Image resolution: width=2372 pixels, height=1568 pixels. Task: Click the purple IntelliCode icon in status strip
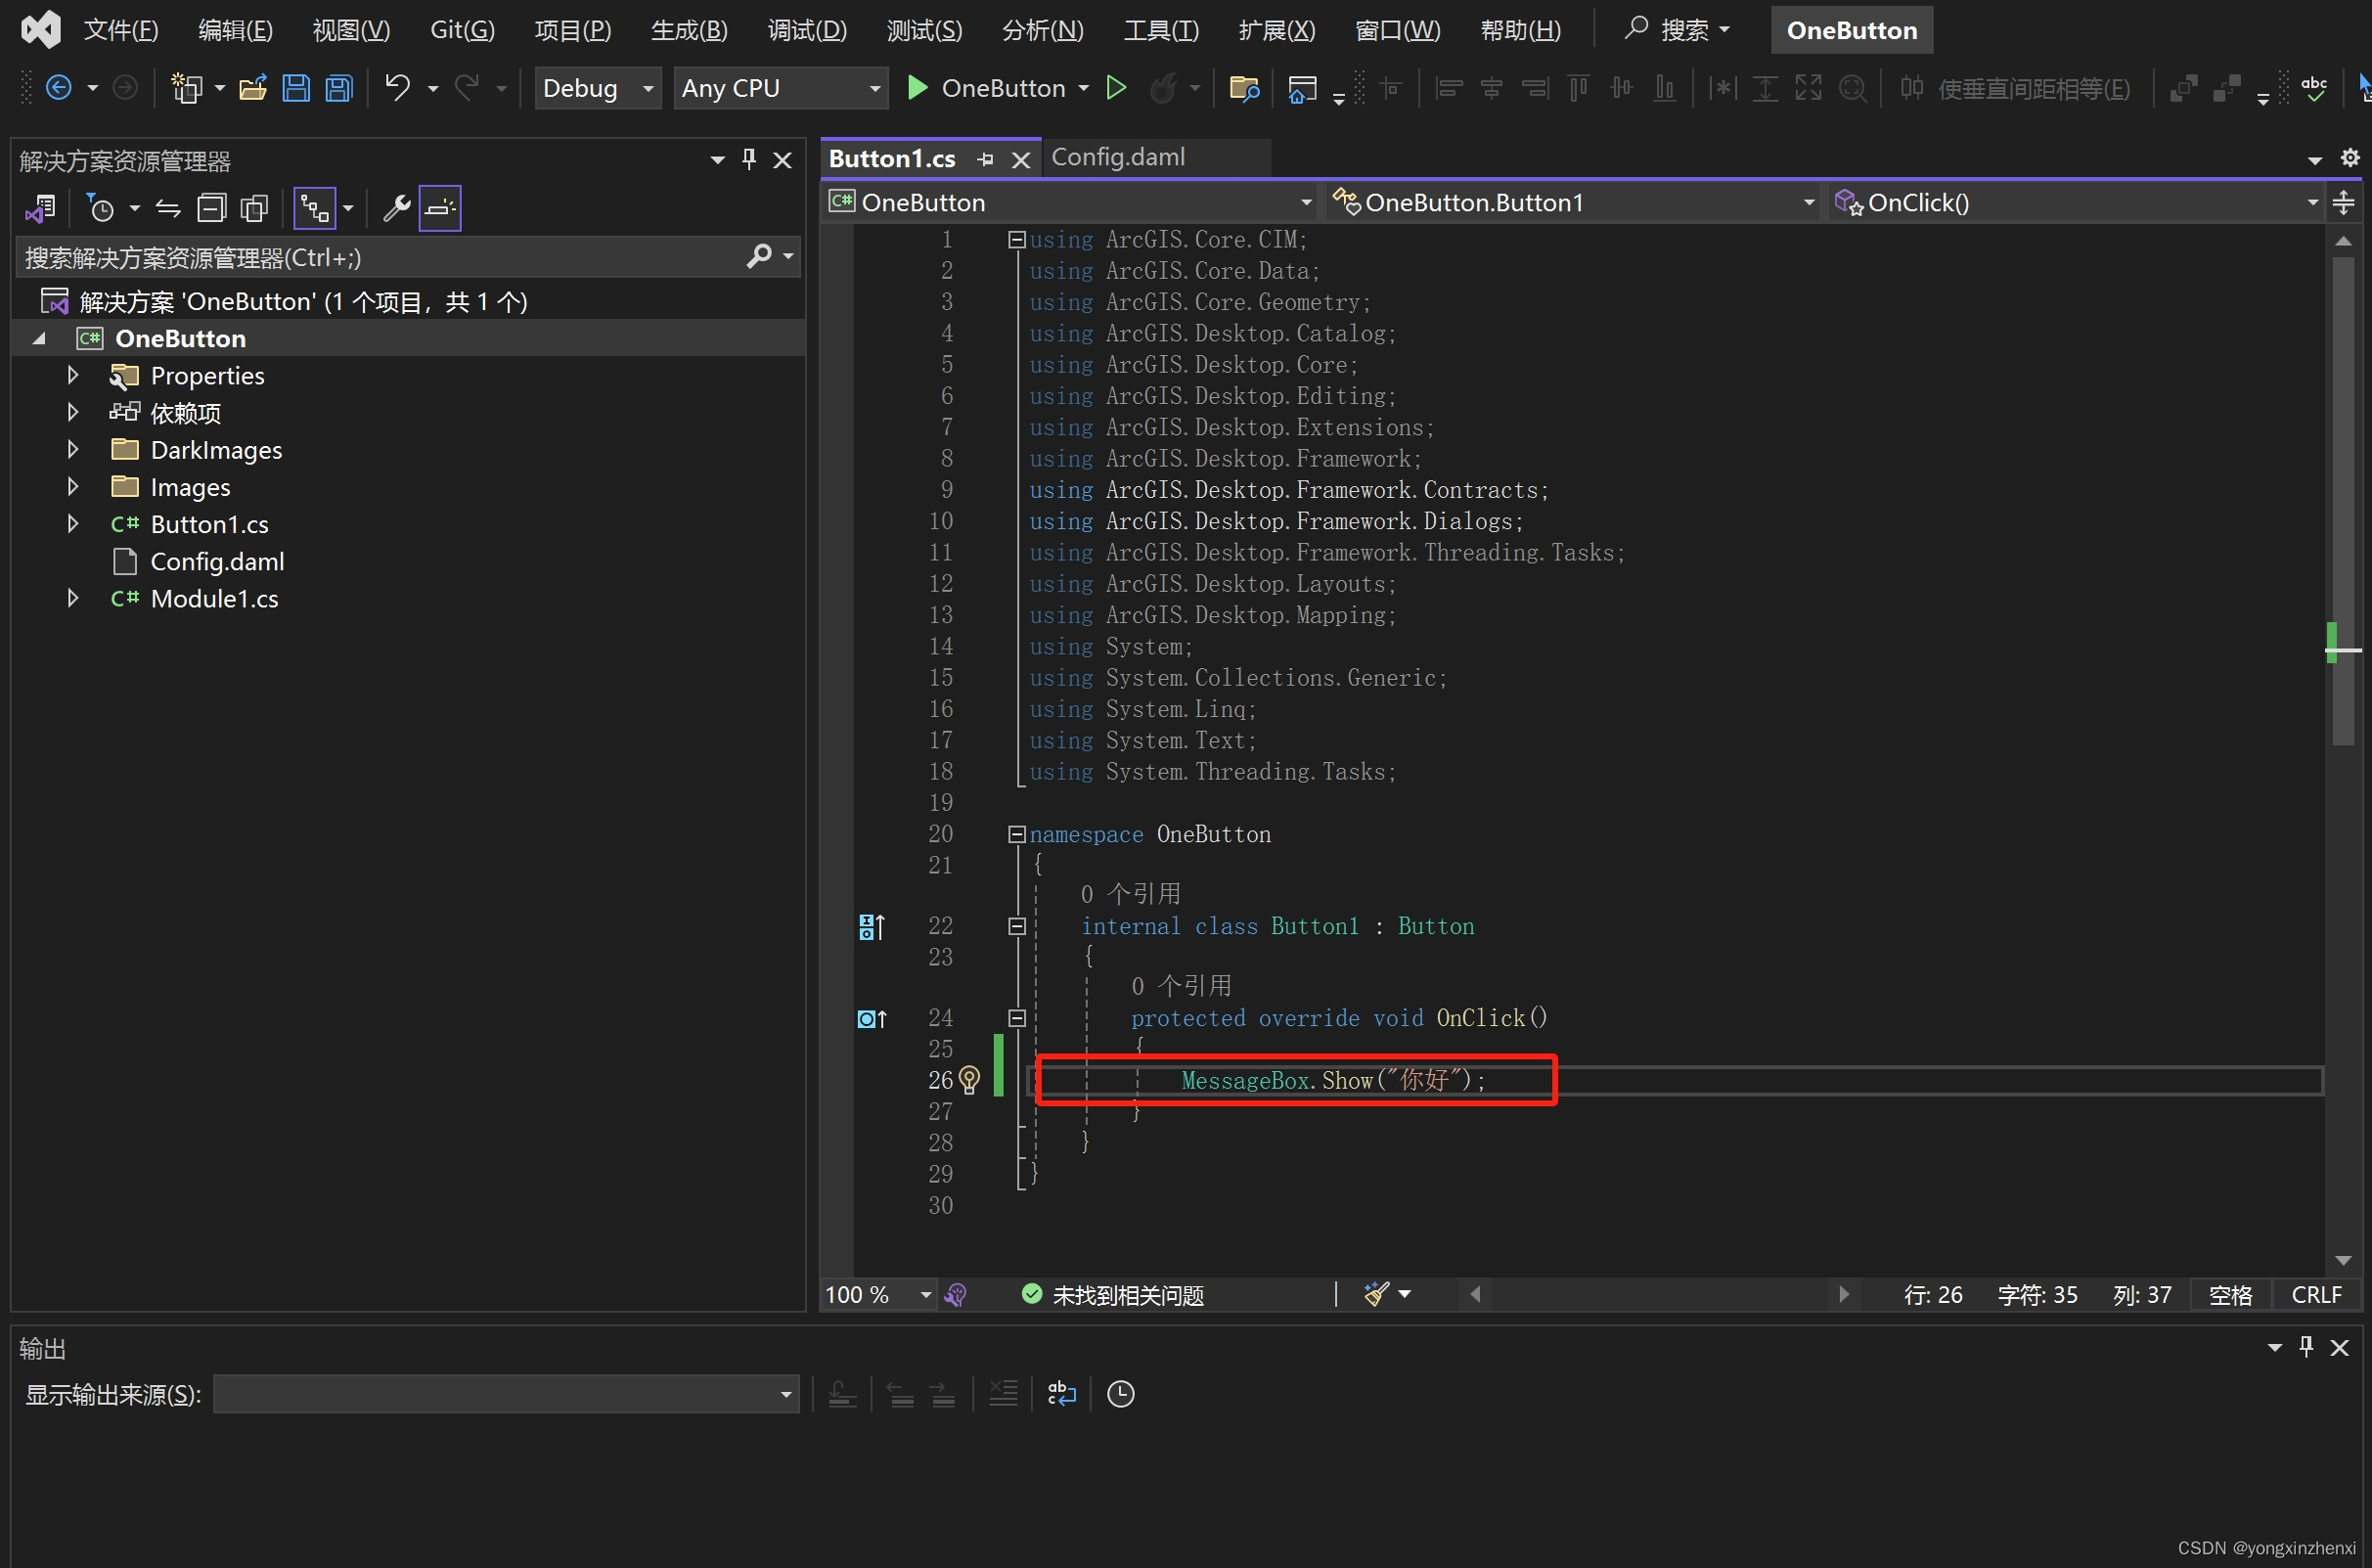pyautogui.click(x=955, y=1295)
